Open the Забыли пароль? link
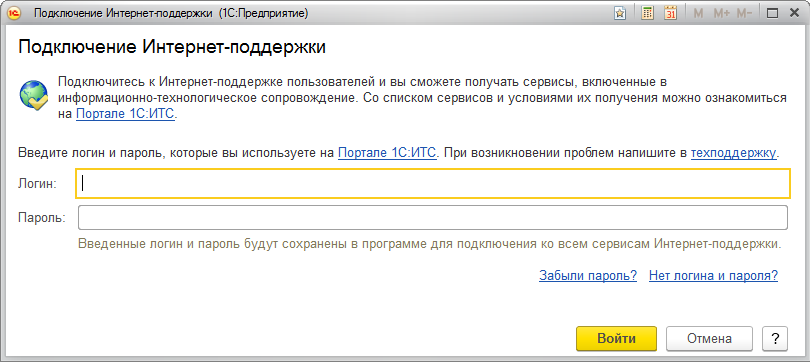The width and height of the screenshot is (810, 362). 588,276
